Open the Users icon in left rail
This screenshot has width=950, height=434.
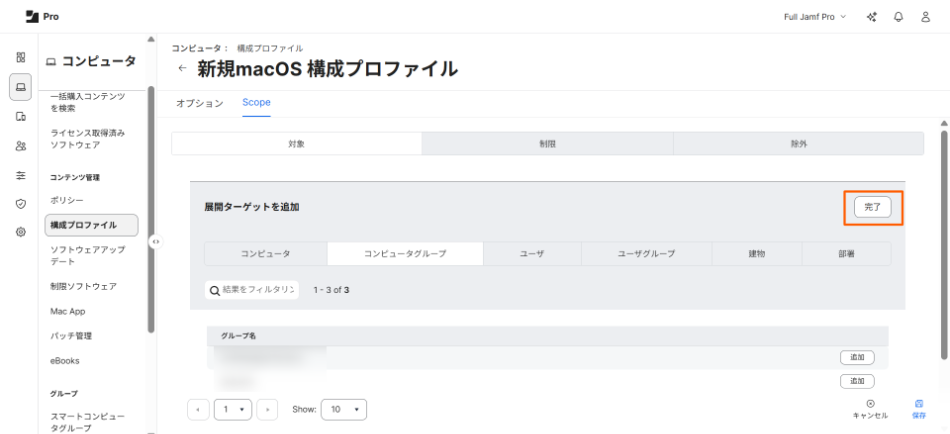tap(20, 145)
